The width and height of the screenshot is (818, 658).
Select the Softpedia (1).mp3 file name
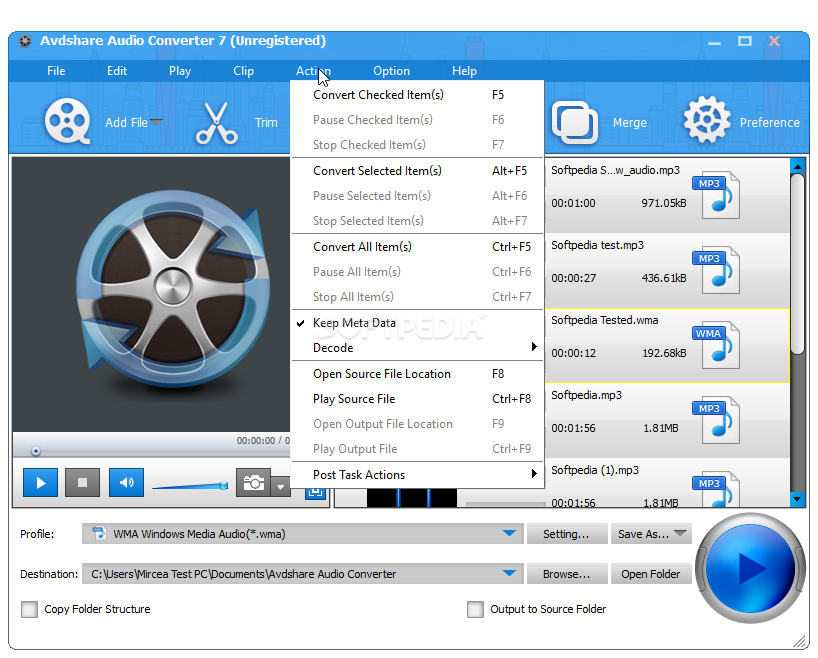click(595, 471)
